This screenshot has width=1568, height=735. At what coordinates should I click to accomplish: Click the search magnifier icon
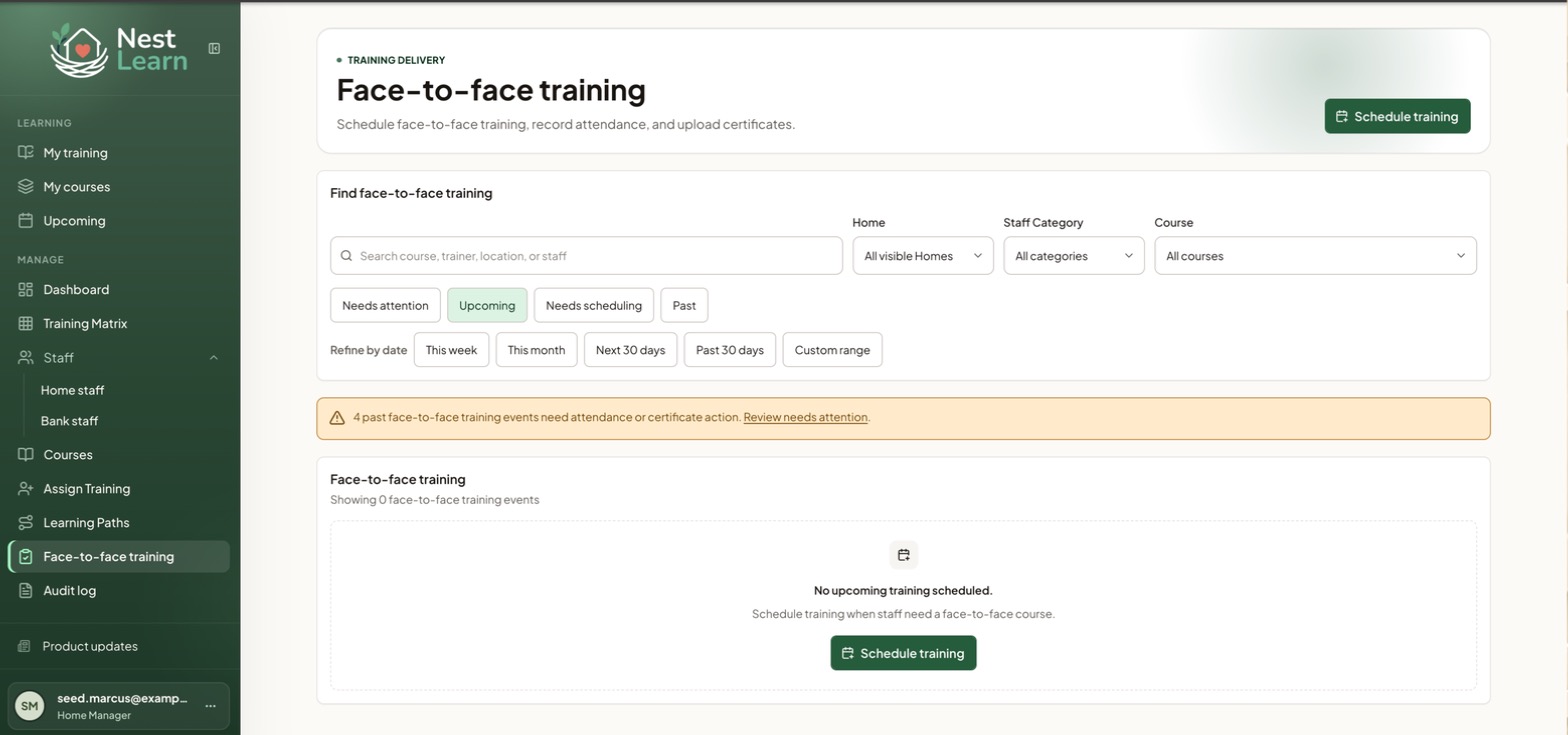(x=346, y=256)
